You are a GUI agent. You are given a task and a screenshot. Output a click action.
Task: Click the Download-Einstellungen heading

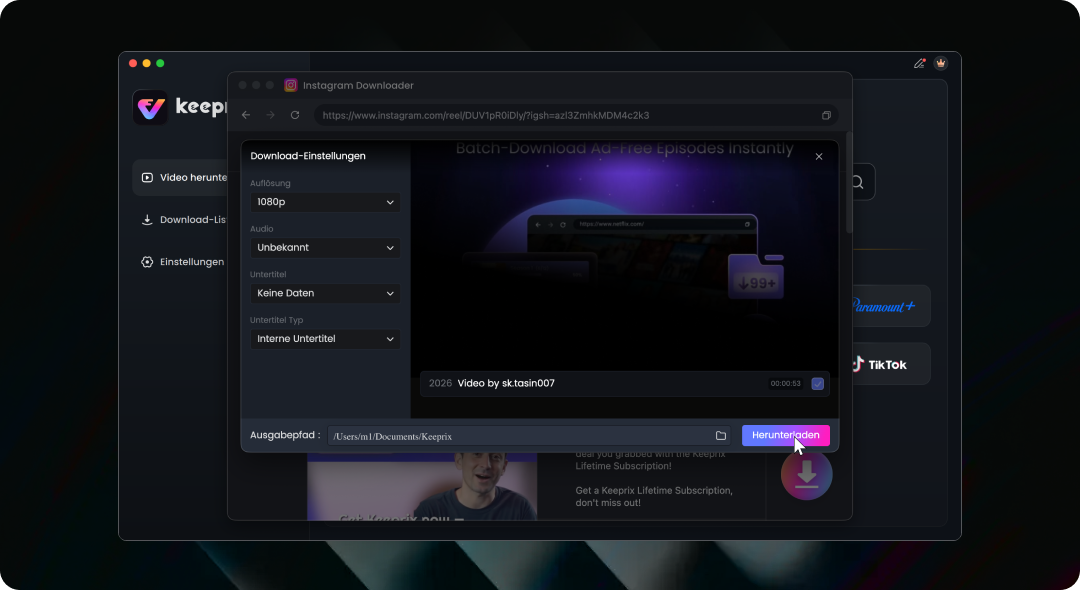[x=308, y=156]
